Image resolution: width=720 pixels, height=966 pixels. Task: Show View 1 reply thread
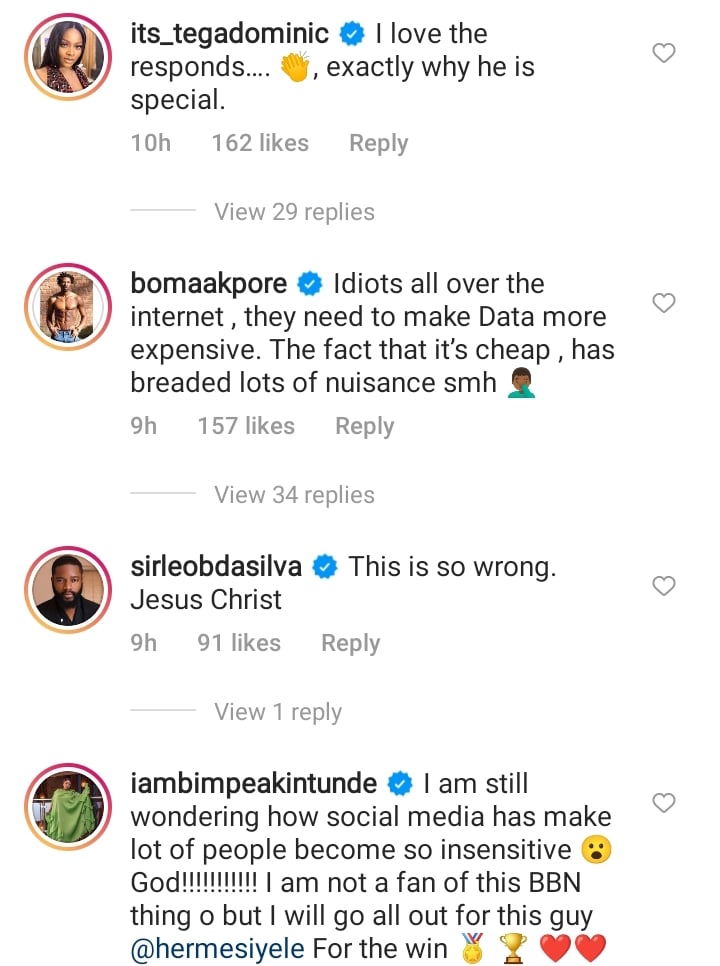[x=278, y=712]
